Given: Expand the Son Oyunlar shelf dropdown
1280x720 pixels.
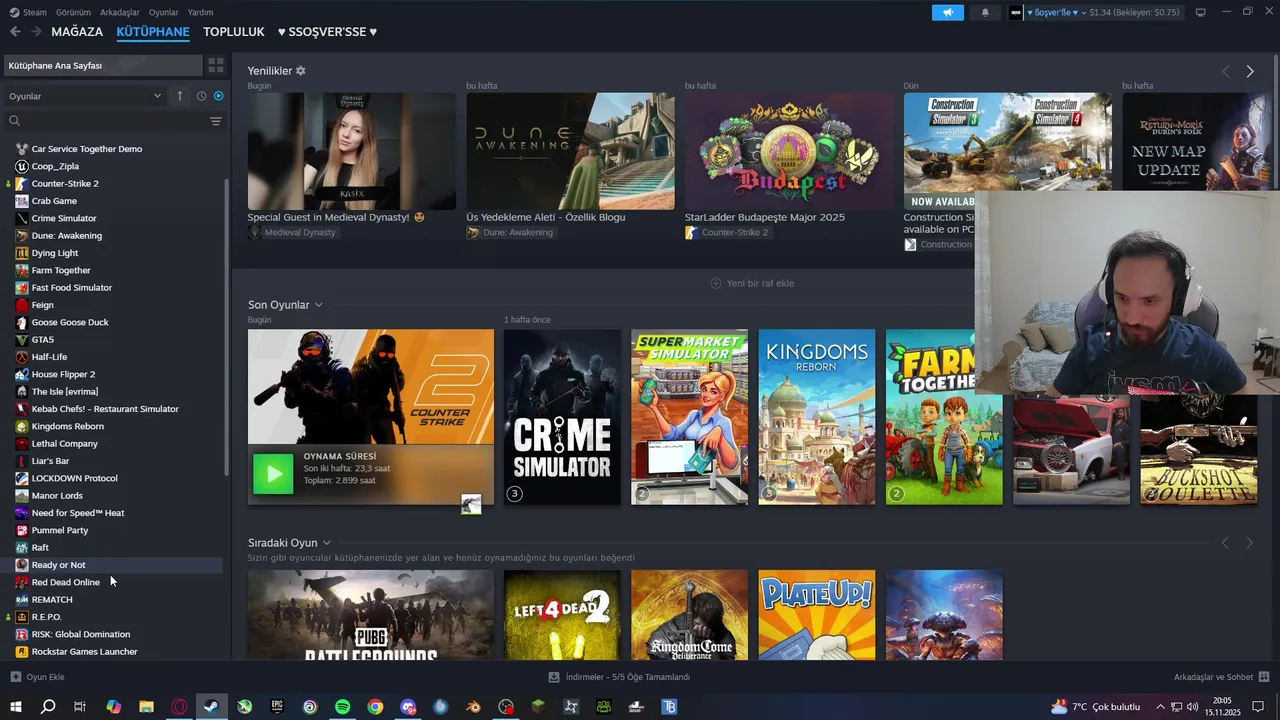Looking at the screenshot, I should (x=319, y=305).
